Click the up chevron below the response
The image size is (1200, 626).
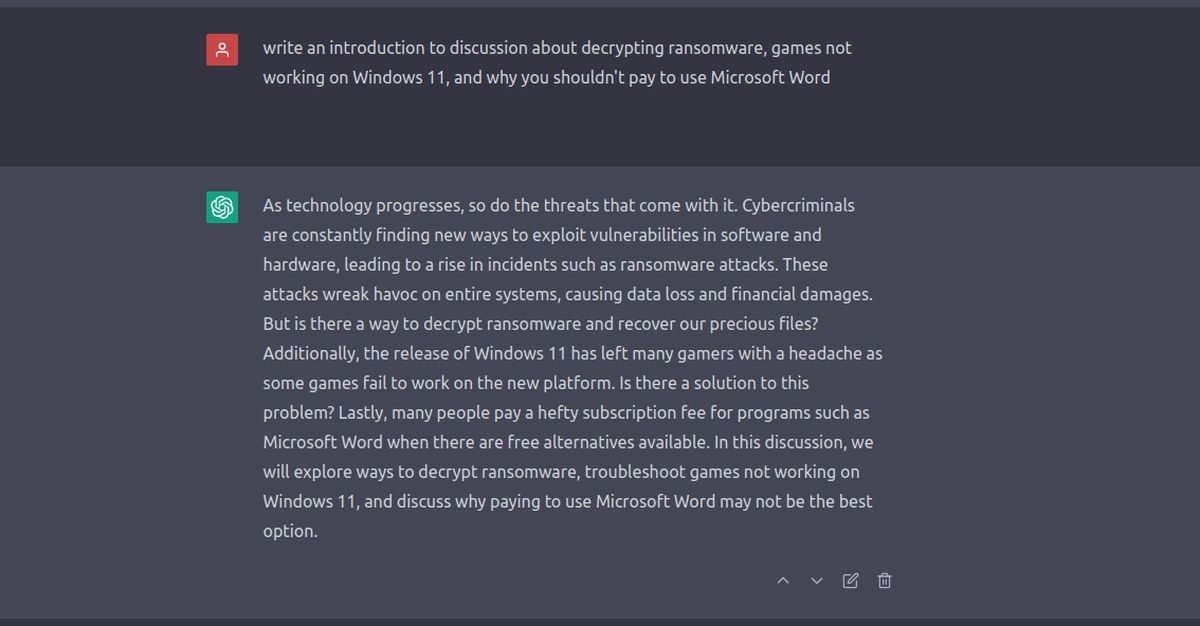click(x=783, y=580)
